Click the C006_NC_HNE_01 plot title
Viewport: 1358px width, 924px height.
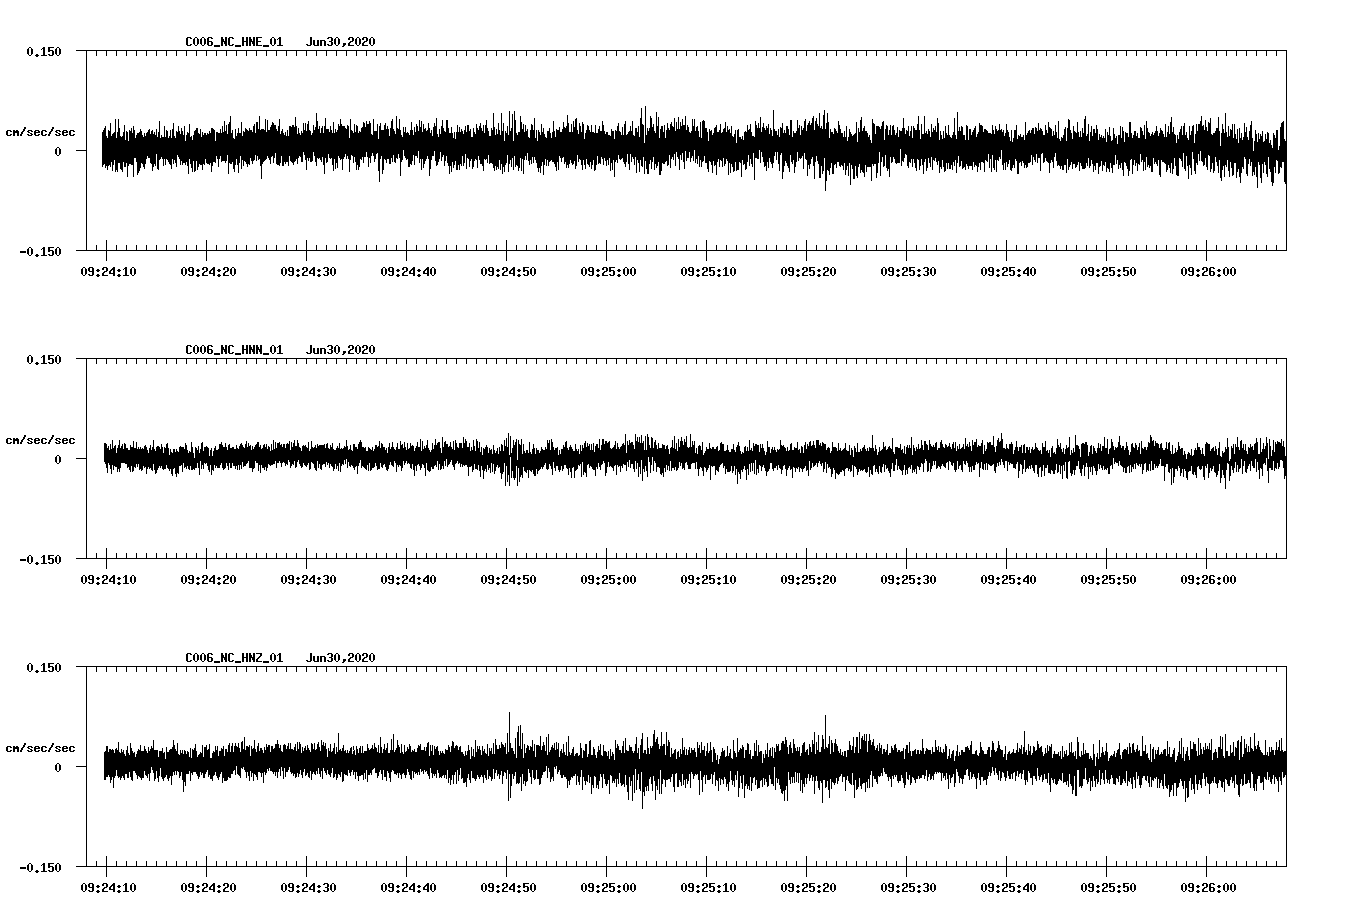coord(234,42)
